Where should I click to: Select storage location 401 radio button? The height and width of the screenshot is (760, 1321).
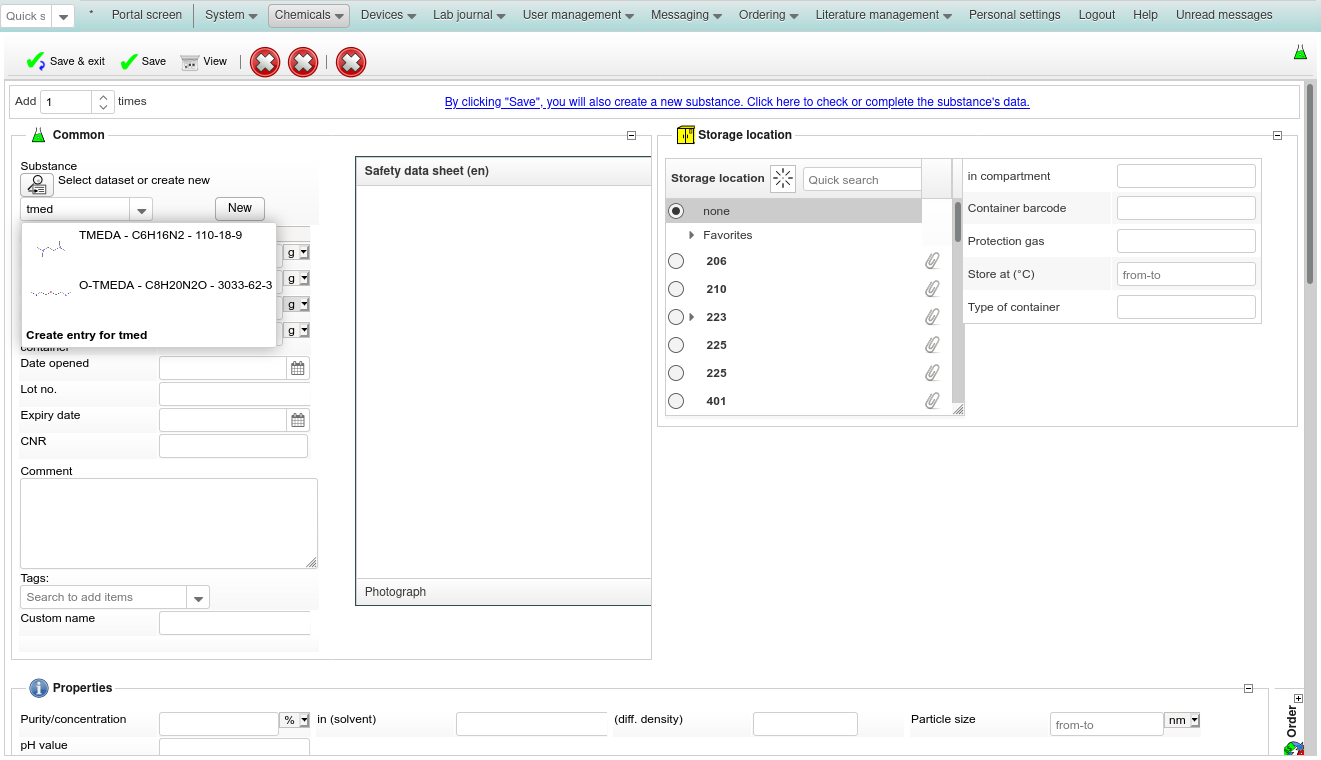pyautogui.click(x=676, y=401)
